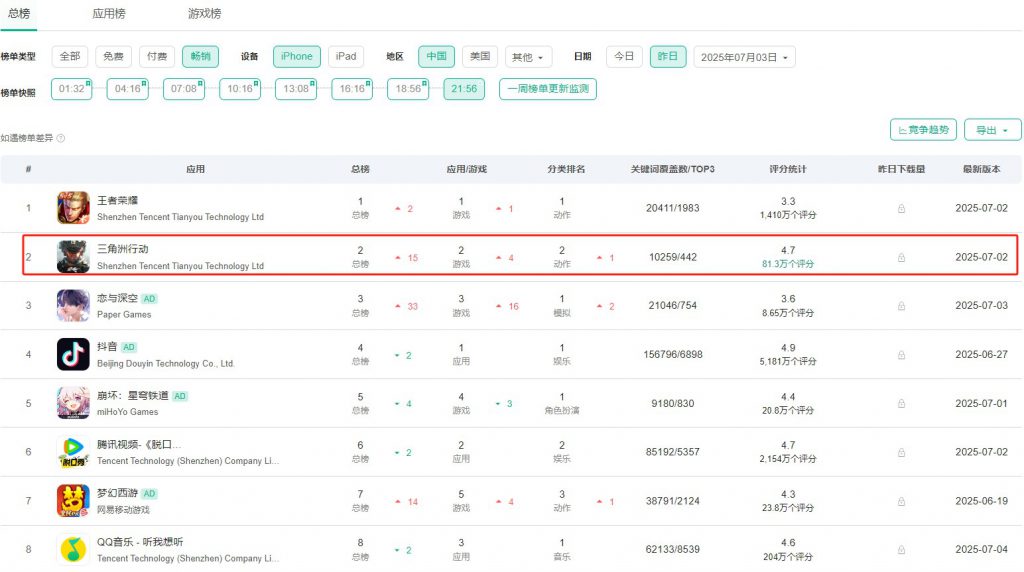Open the 恋与深空 app name link
This screenshot has width=1024, height=572.
click(118, 298)
